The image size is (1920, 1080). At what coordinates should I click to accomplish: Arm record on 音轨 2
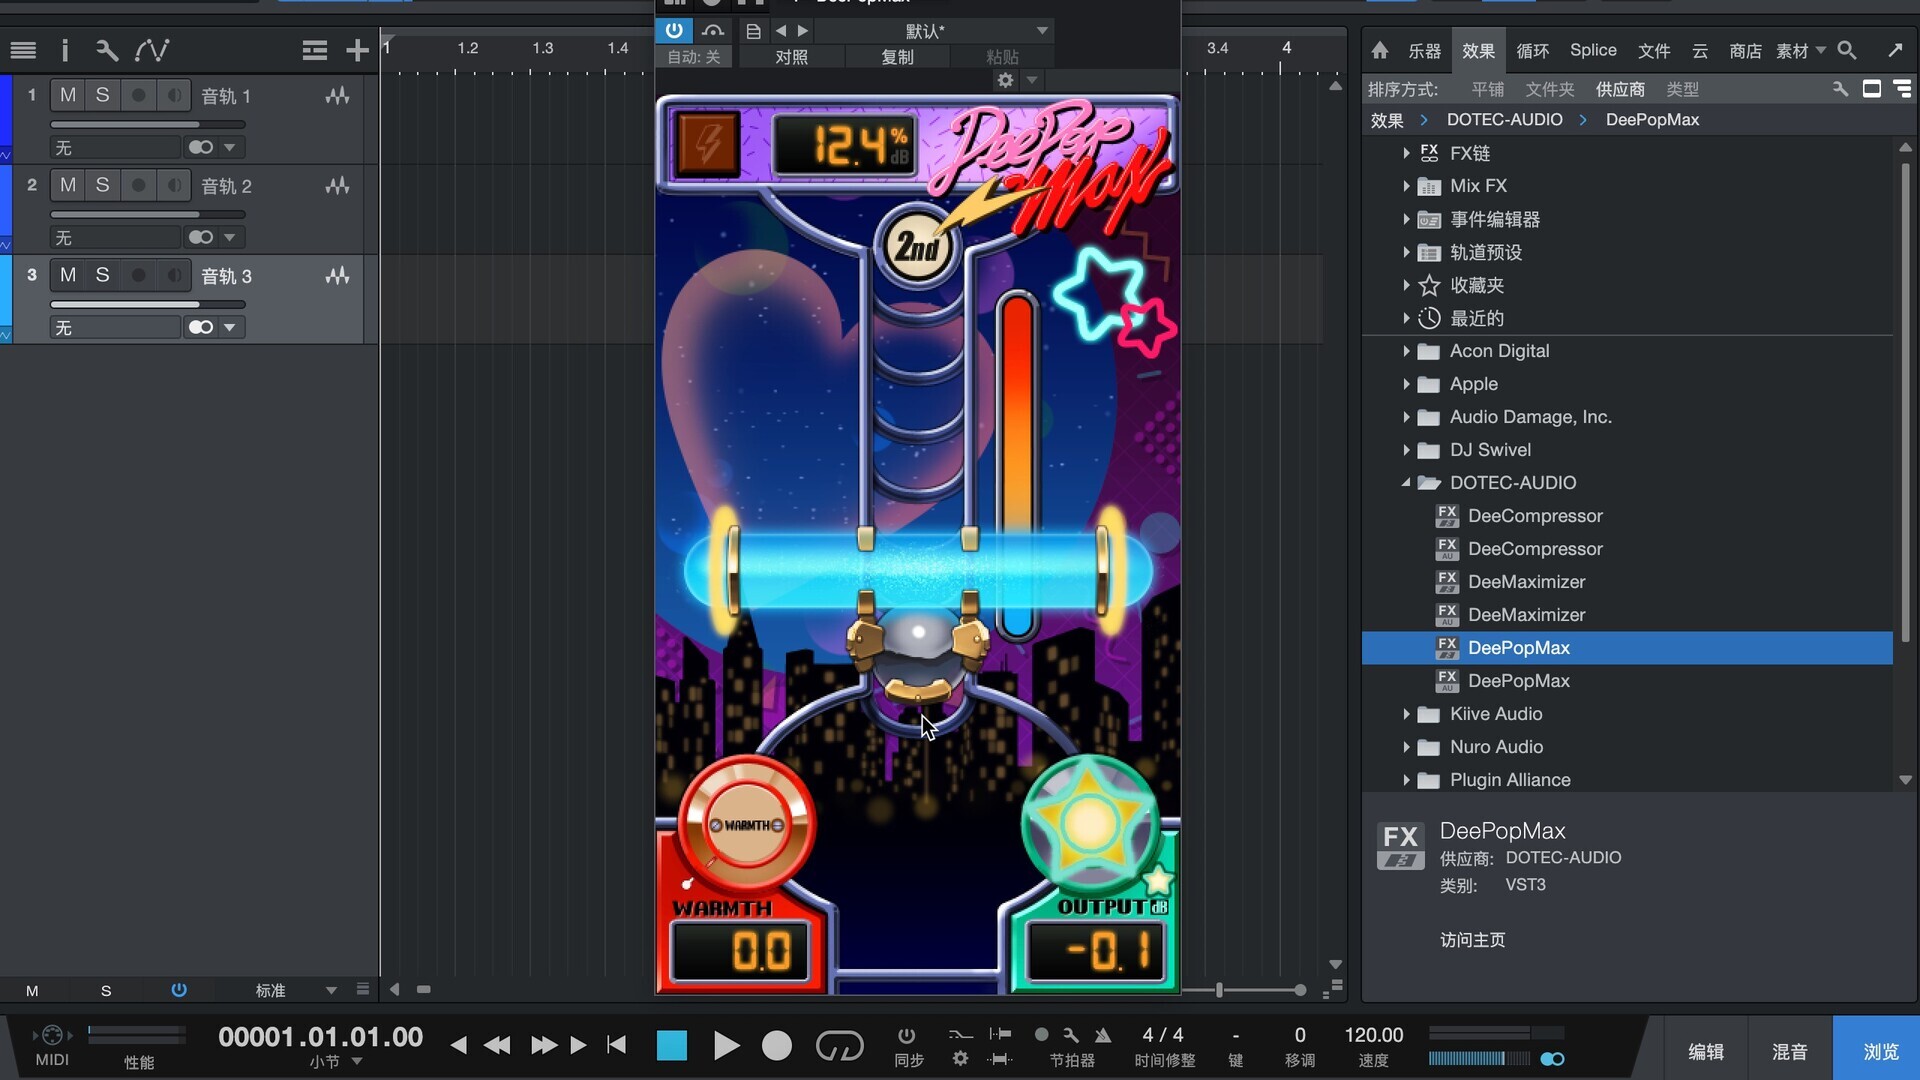(x=139, y=185)
